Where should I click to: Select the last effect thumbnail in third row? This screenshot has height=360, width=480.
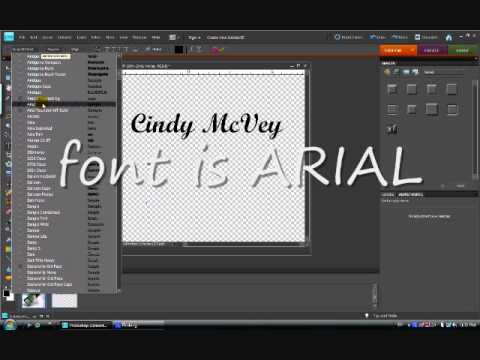point(392,129)
